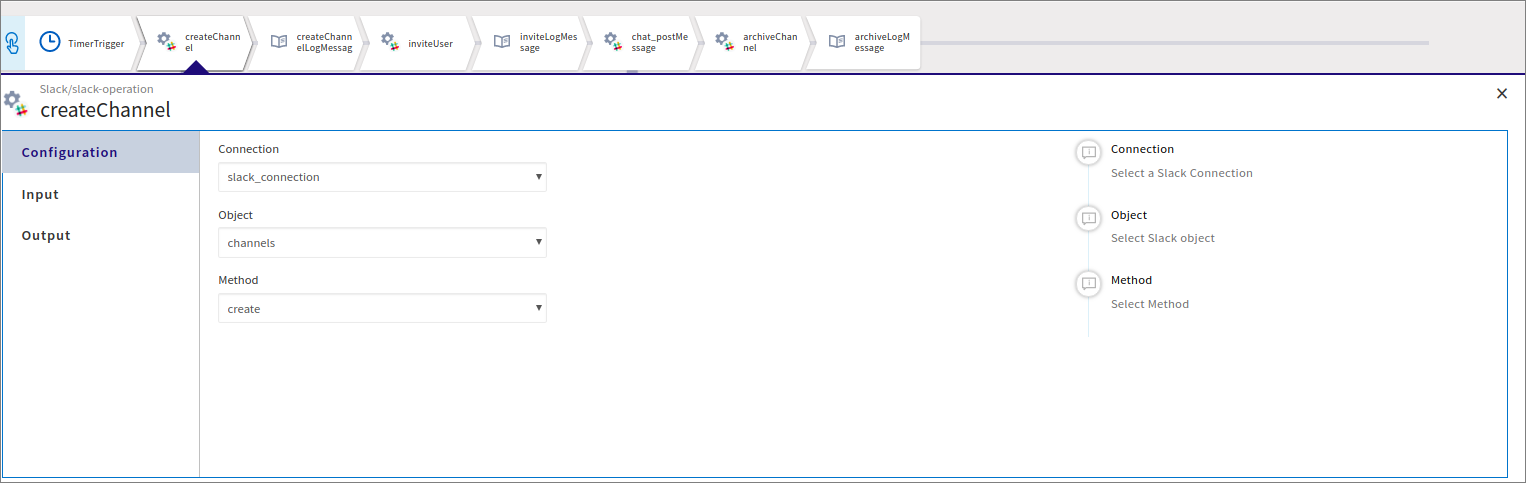This screenshot has height=483, width=1526.
Task: Switch to the Configuration tab
Action: coord(101,152)
